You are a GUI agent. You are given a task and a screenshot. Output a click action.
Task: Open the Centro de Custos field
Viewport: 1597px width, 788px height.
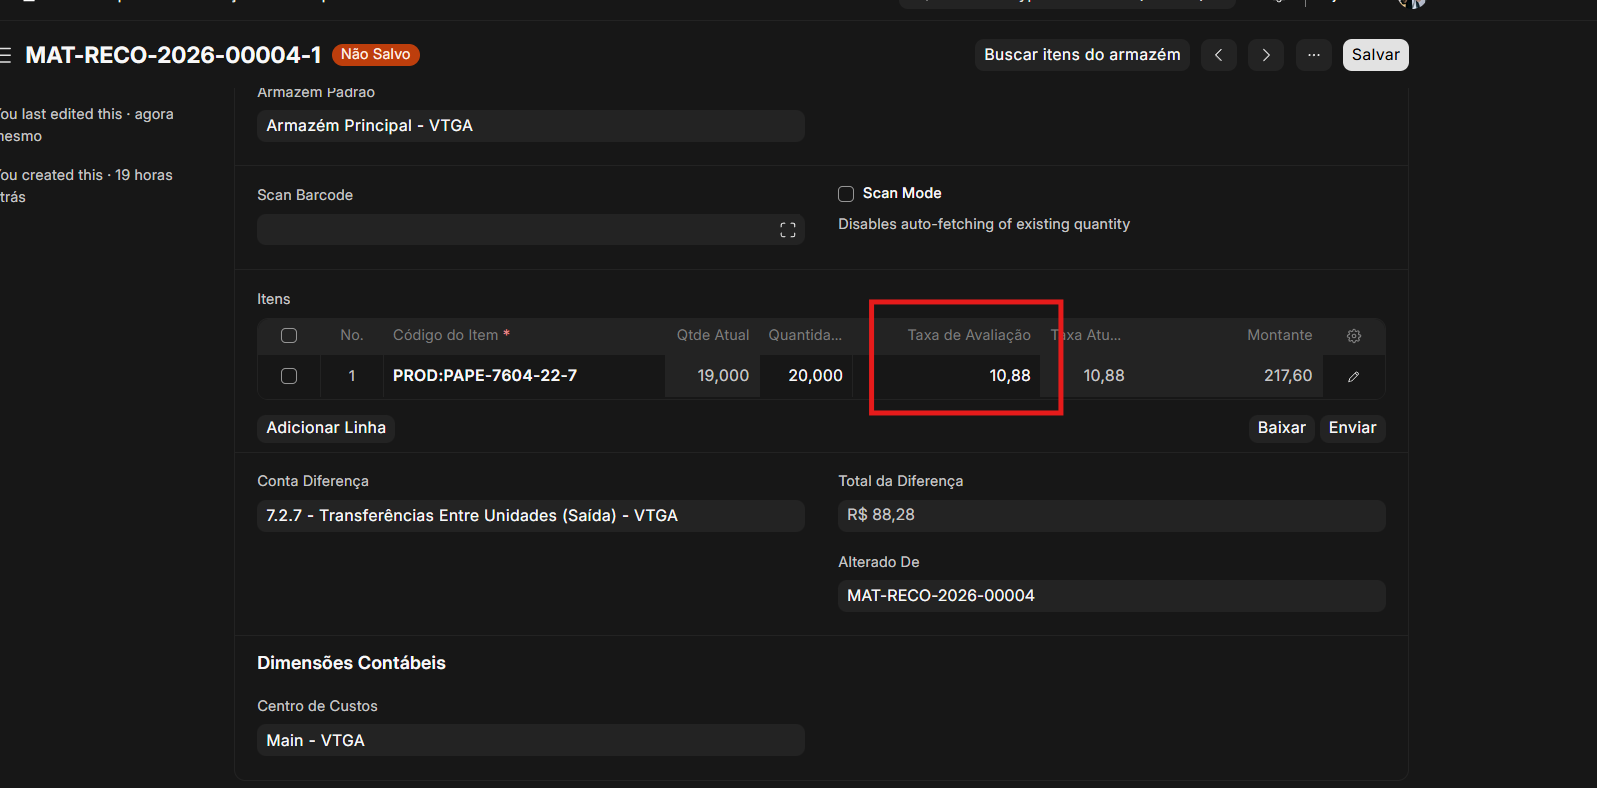click(x=530, y=740)
